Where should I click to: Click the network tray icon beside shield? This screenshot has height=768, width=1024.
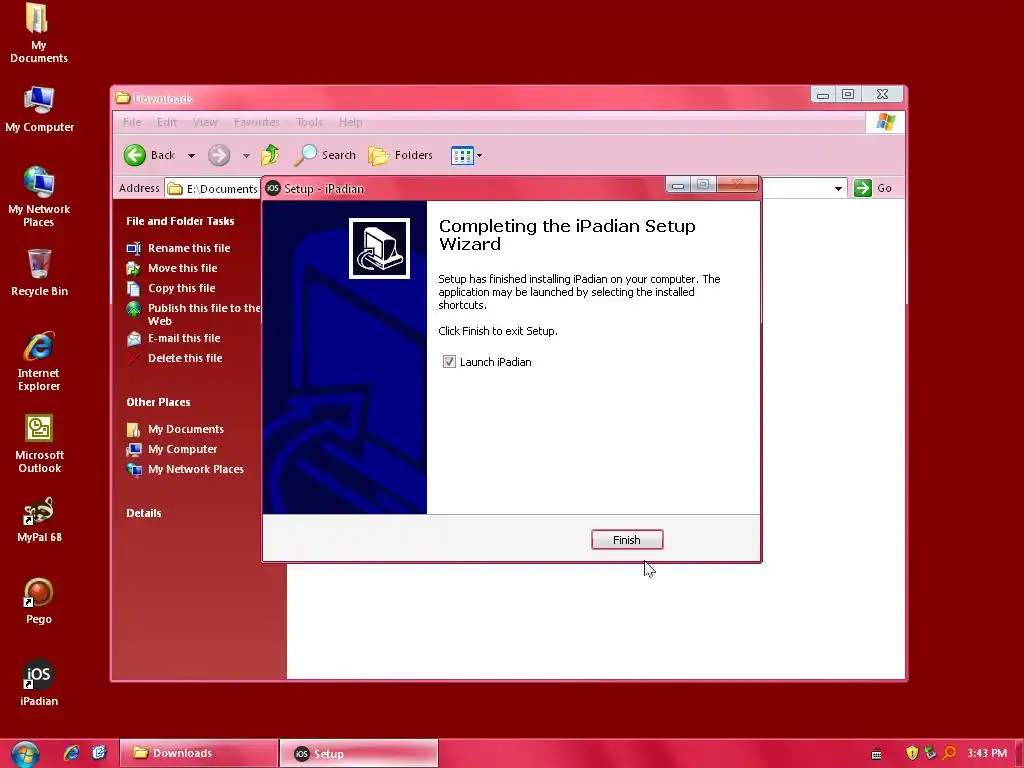pyautogui.click(x=931, y=753)
